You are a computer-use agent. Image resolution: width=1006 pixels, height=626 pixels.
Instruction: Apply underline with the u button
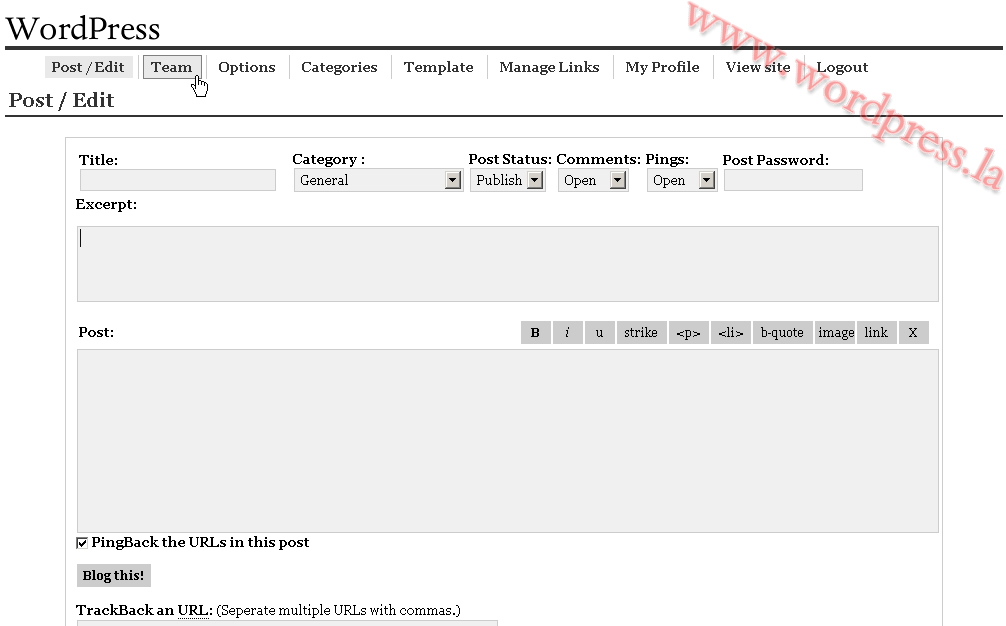pyautogui.click(x=599, y=332)
